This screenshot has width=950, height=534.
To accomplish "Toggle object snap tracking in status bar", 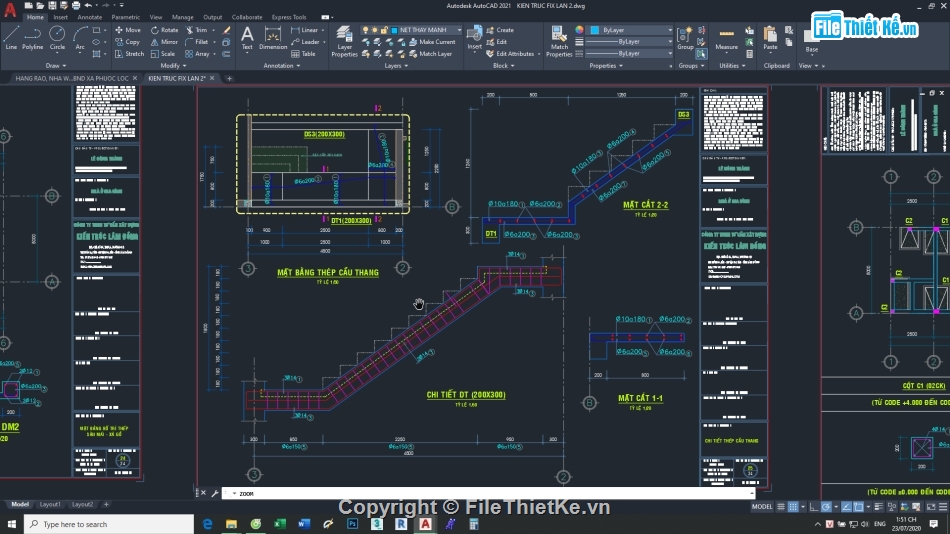I will pyautogui.click(x=847, y=507).
